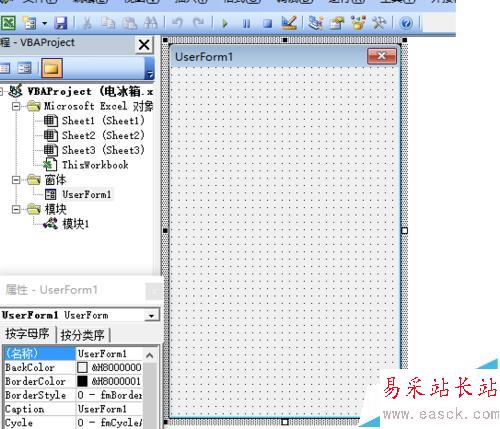Click the BorderStyle value fmBorder
The image size is (500, 429).
coord(109,395)
